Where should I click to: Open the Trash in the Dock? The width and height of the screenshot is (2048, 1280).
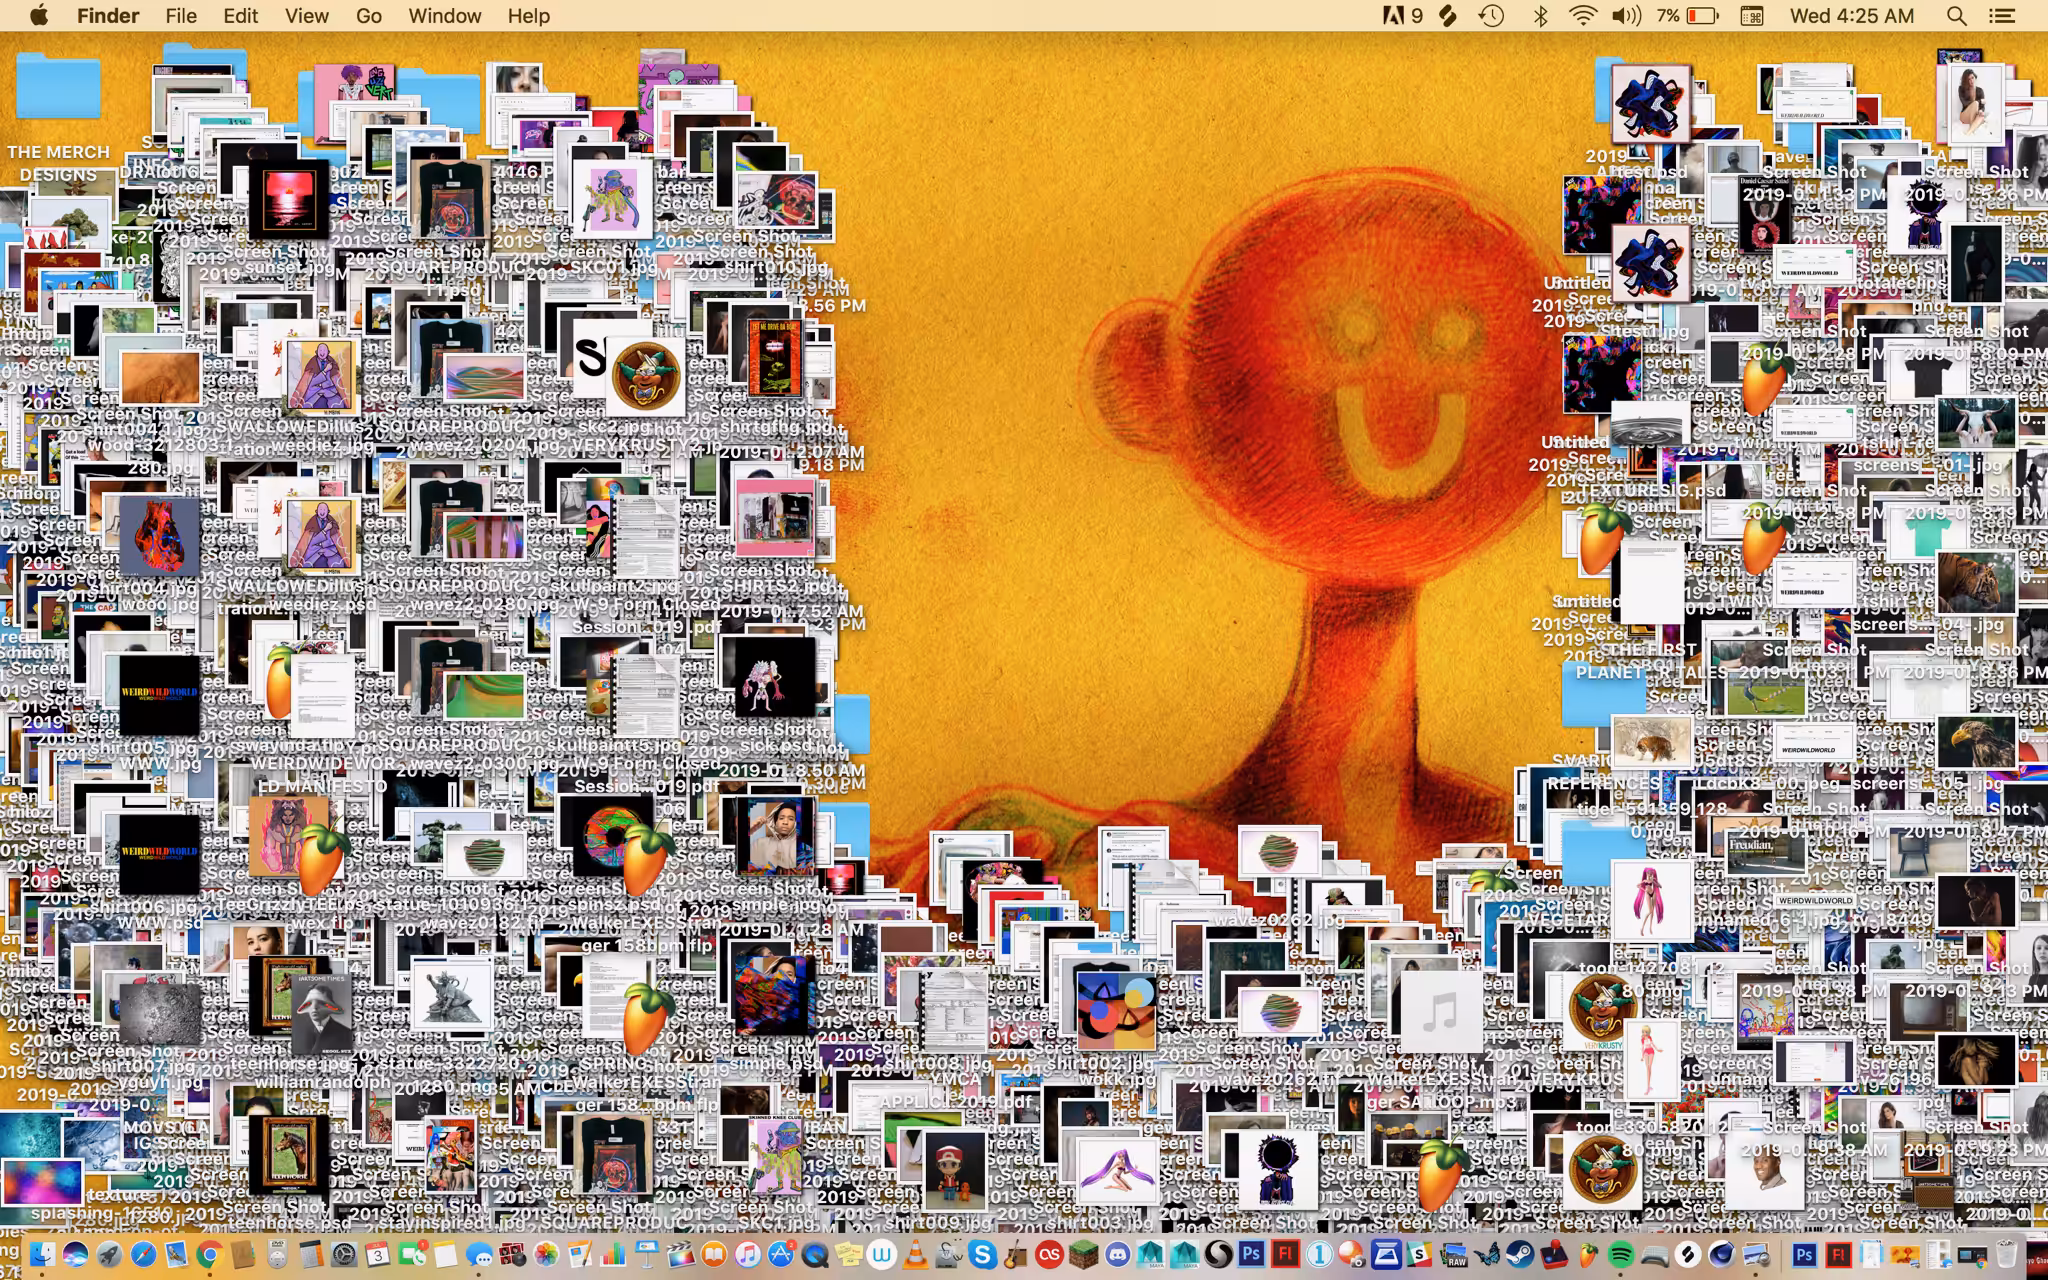[2006, 1254]
